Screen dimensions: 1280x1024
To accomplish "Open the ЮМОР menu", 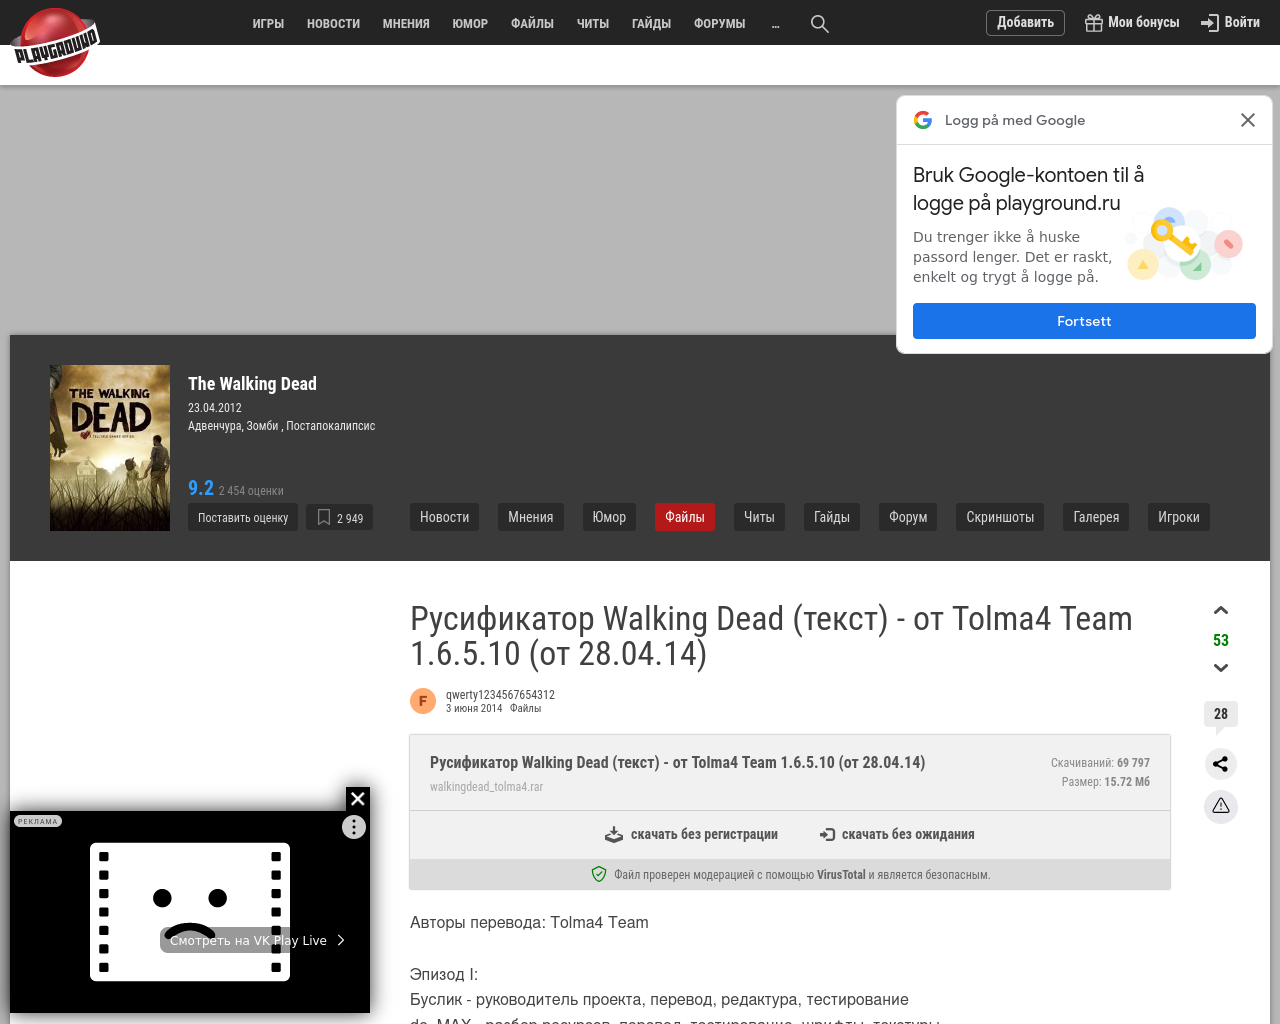I will point(470,24).
